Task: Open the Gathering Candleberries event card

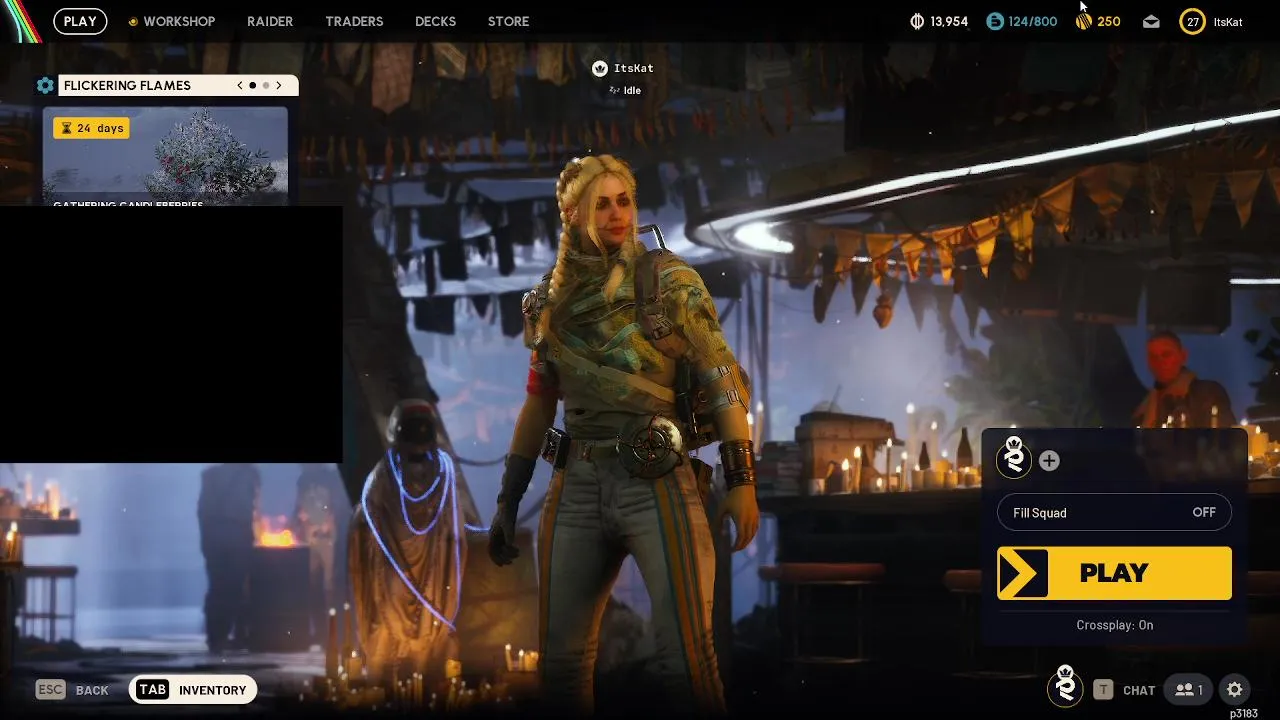Action: point(165,157)
